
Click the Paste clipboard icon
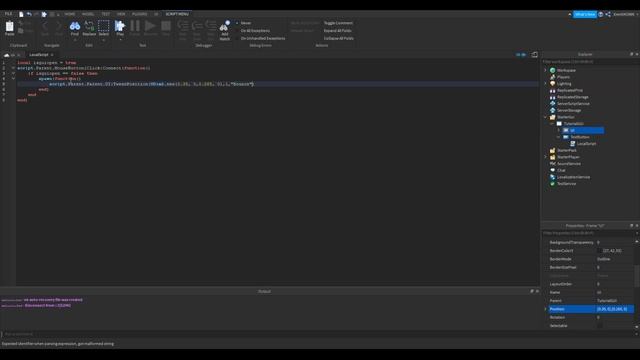pos(9,27)
